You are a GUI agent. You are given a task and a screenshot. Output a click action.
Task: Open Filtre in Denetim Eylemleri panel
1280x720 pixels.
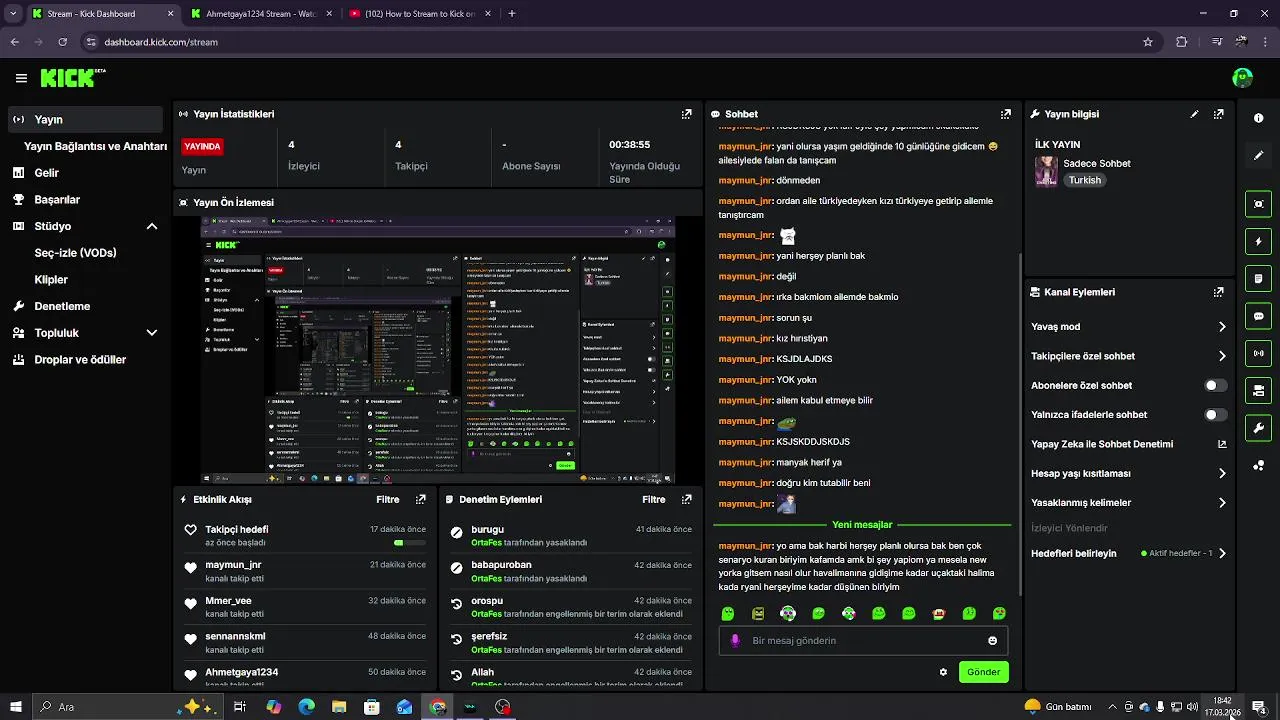[653, 499]
